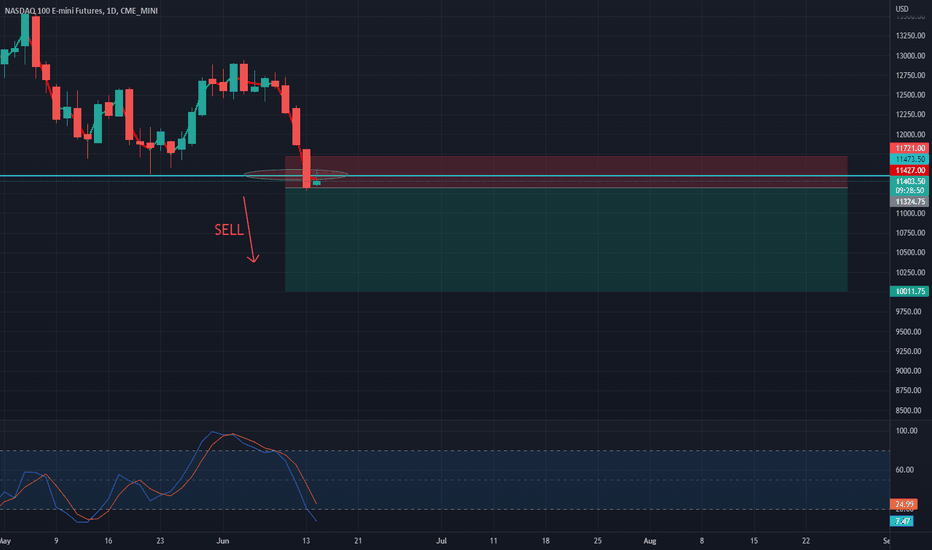This screenshot has height=550, width=932.
Task: Click the Jun label on time axis
Action: coord(223,540)
